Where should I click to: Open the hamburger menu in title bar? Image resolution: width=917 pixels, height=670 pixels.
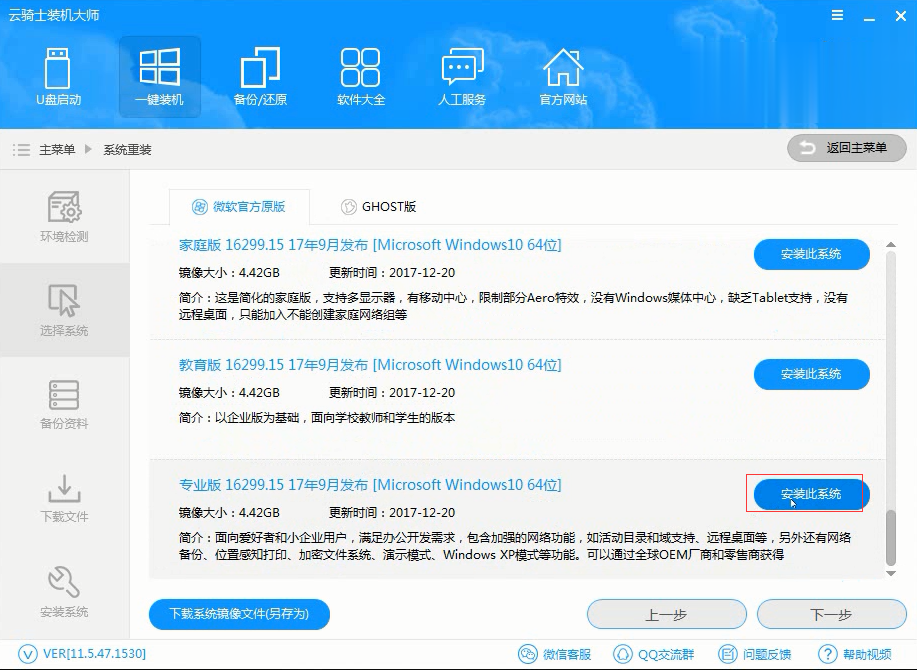[x=837, y=16]
